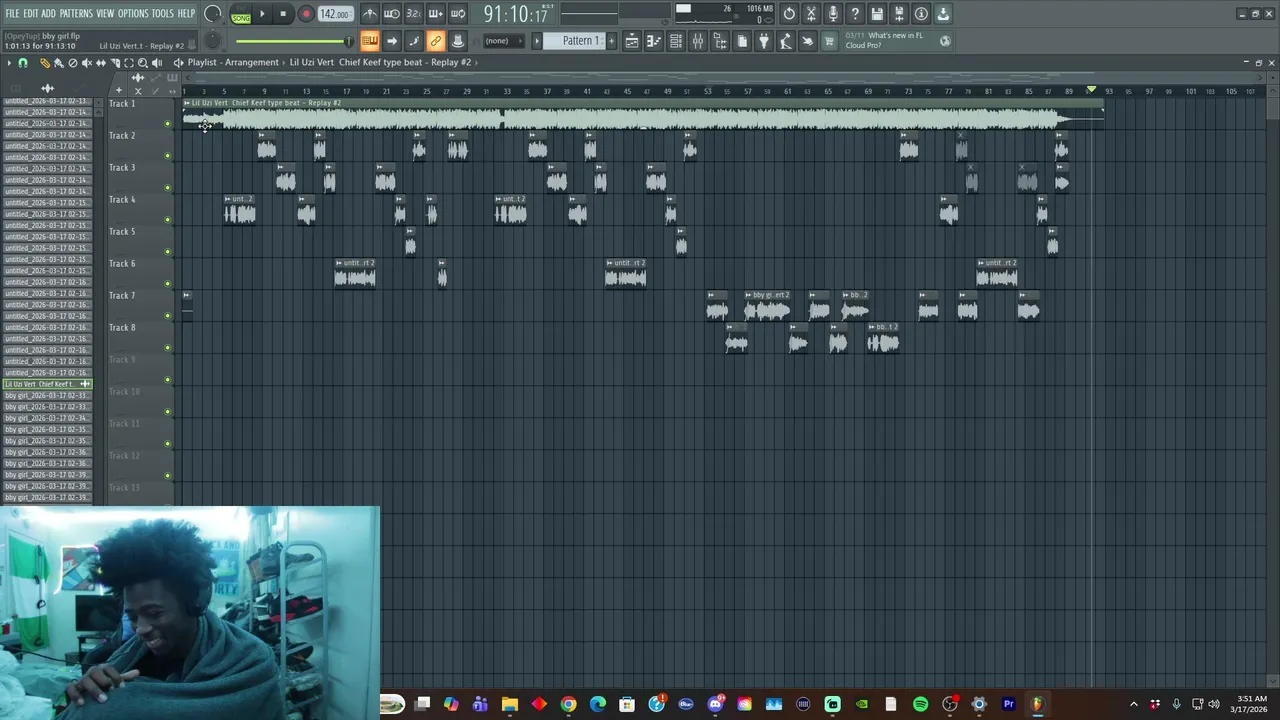Open the VIEW menu
The width and height of the screenshot is (1280, 720).
click(x=105, y=13)
